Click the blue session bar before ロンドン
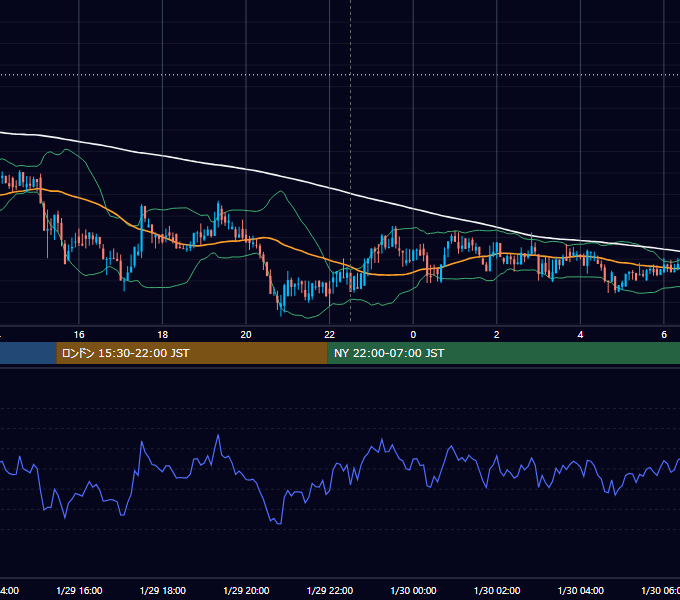The width and height of the screenshot is (680, 600). click(28, 353)
